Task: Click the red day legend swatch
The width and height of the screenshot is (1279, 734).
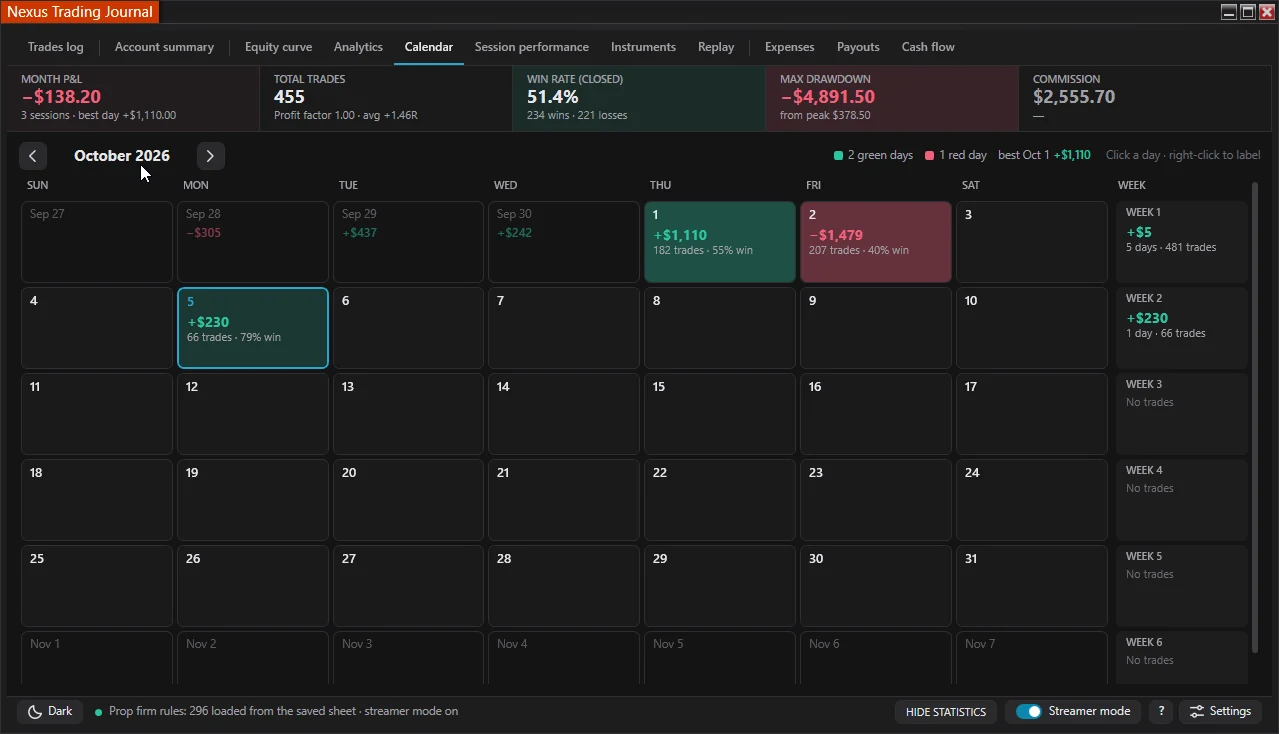Action: (x=930, y=156)
